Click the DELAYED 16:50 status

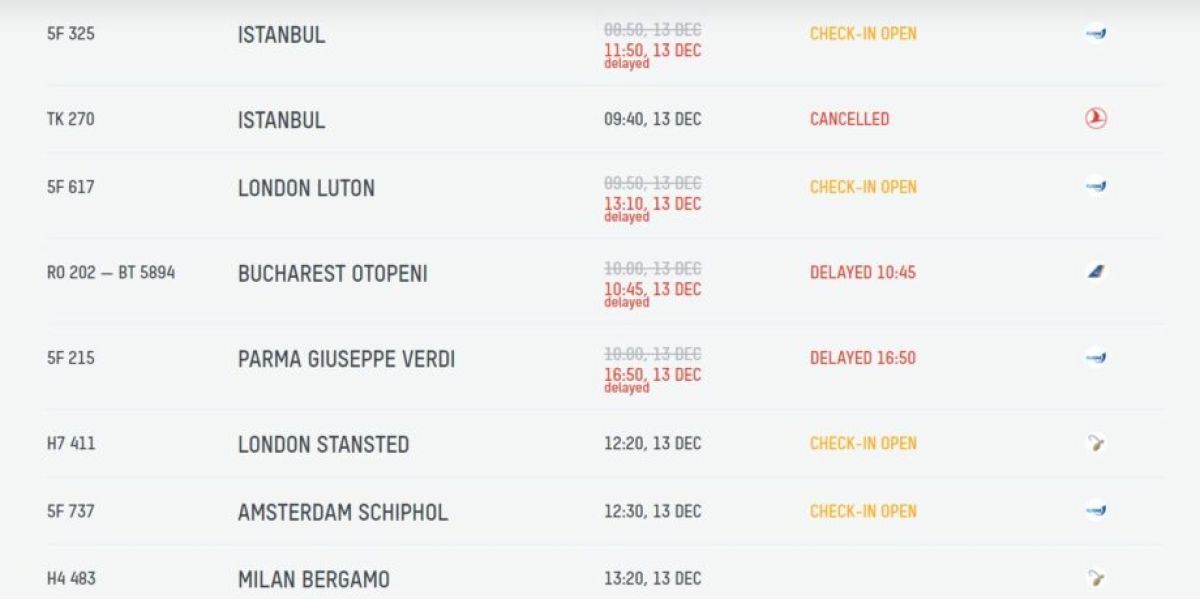pyautogui.click(x=862, y=358)
